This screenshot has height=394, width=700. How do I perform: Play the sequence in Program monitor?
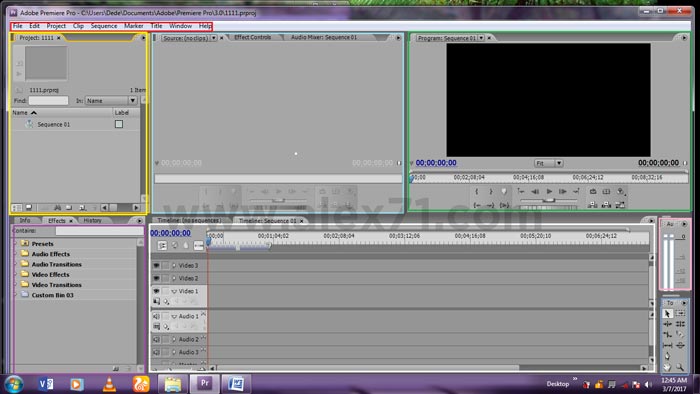click(549, 191)
